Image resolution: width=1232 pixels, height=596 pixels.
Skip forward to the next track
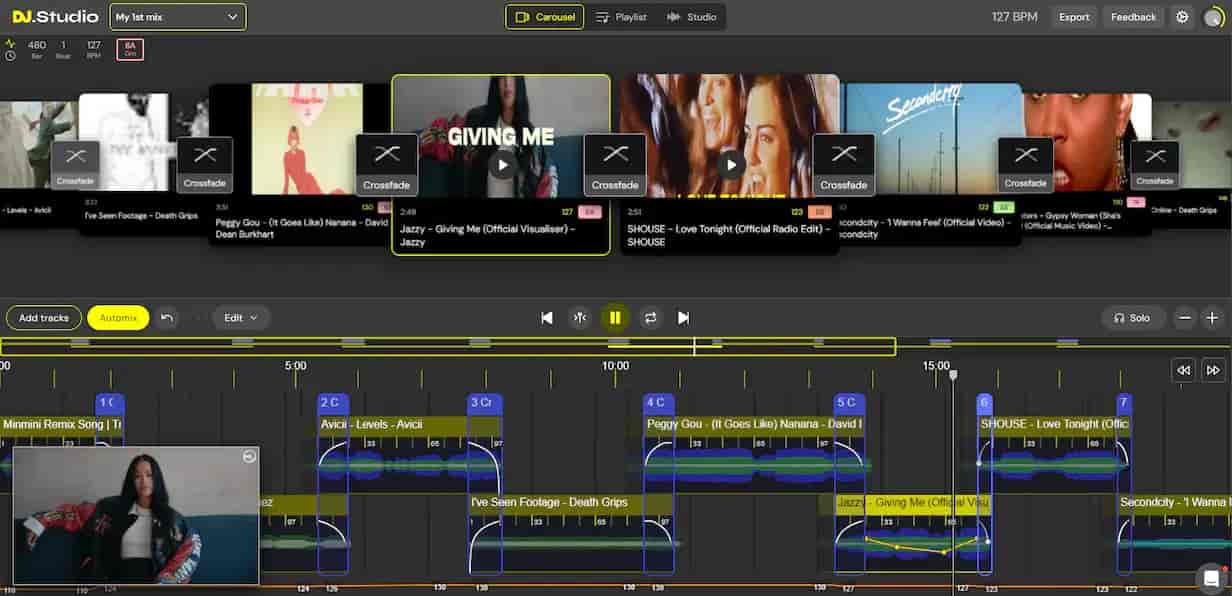pos(684,317)
